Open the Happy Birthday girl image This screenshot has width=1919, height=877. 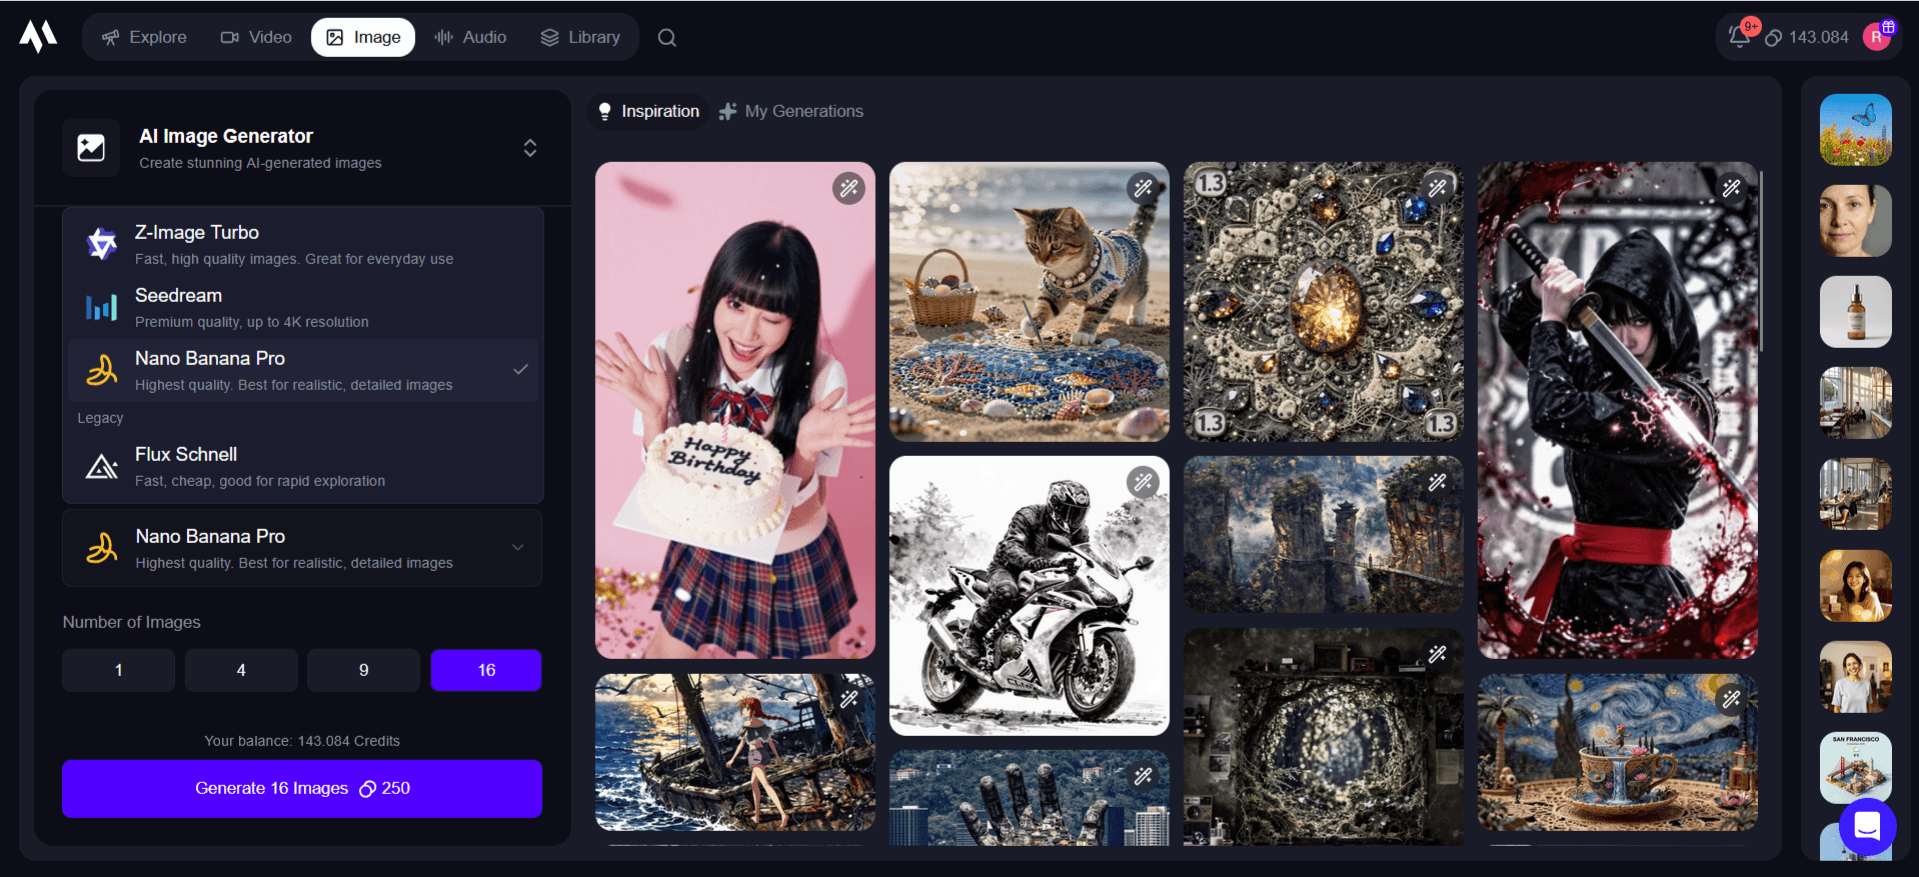point(735,410)
